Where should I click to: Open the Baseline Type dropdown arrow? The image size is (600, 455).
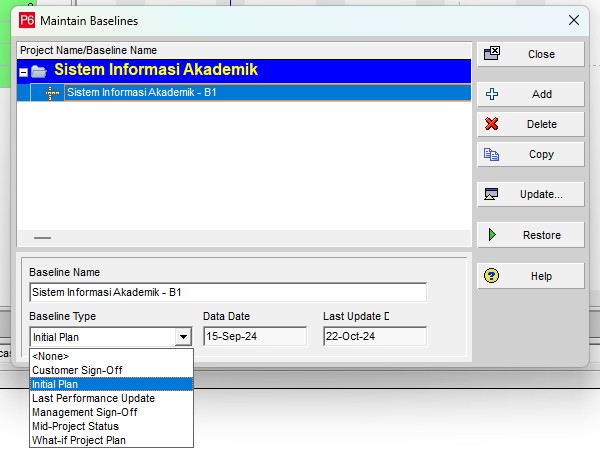click(x=183, y=337)
